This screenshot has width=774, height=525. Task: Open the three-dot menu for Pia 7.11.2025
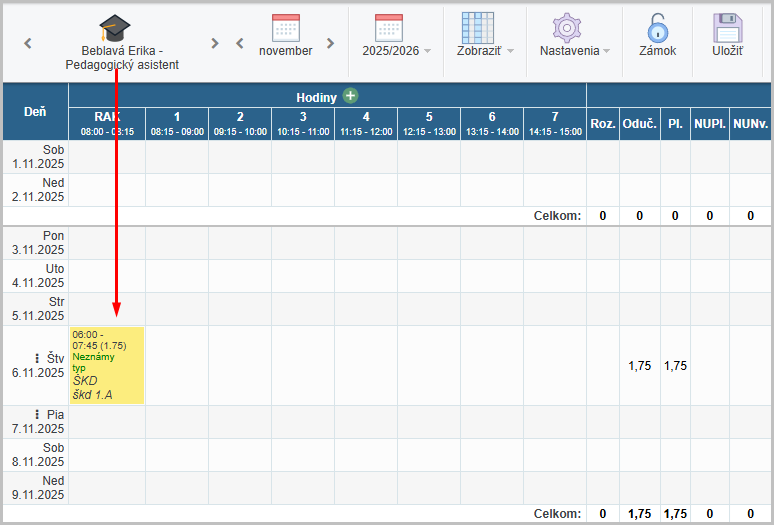click(37, 414)
